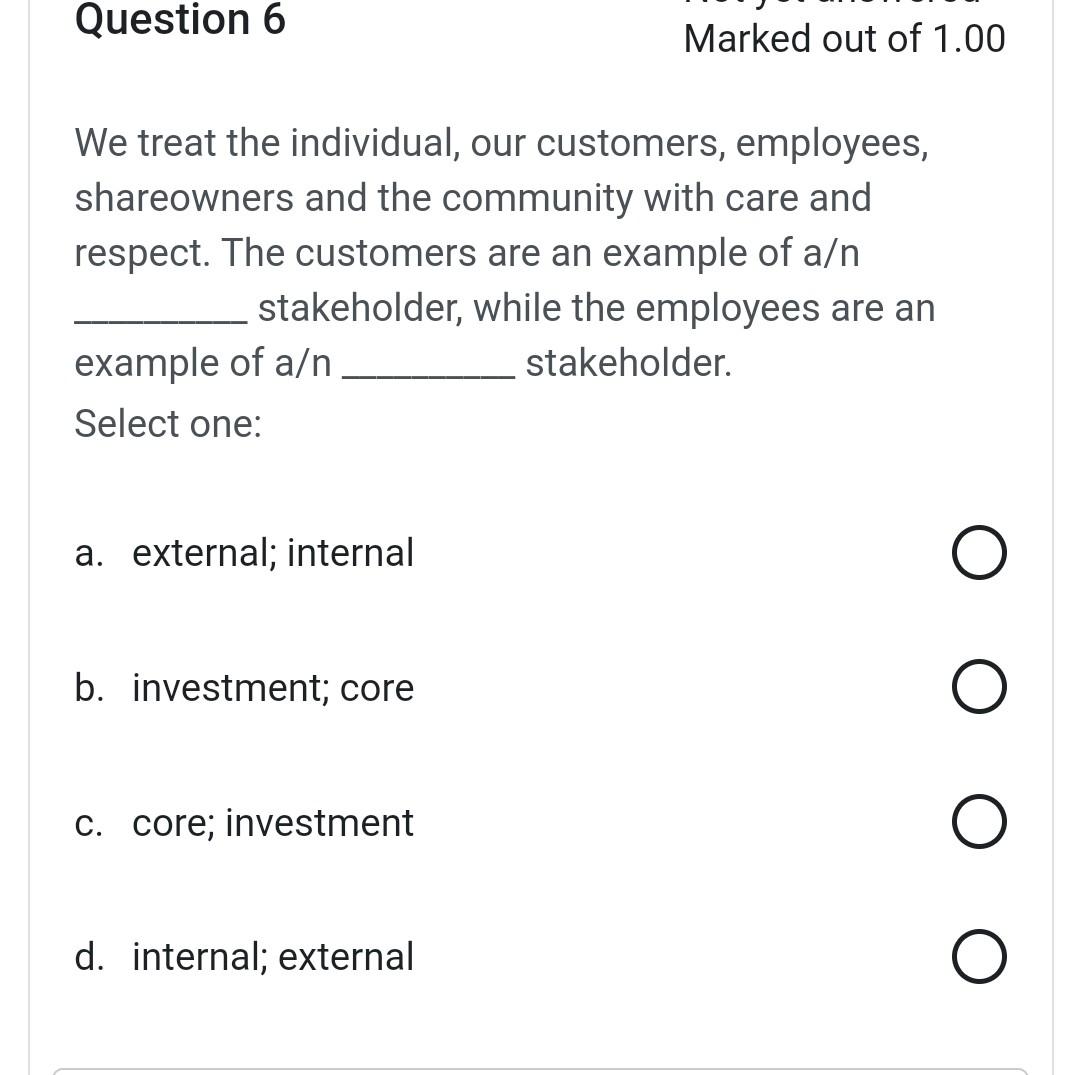Click the option text 'investment; core'

pyautogui.click(x=273, y=686)
